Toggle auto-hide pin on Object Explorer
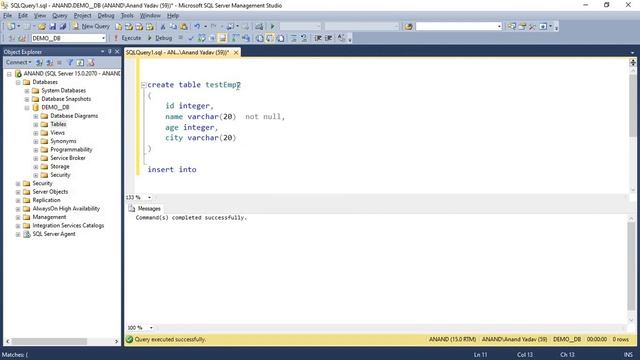Viewport: 640px width, 360px height. coord(109,52)
